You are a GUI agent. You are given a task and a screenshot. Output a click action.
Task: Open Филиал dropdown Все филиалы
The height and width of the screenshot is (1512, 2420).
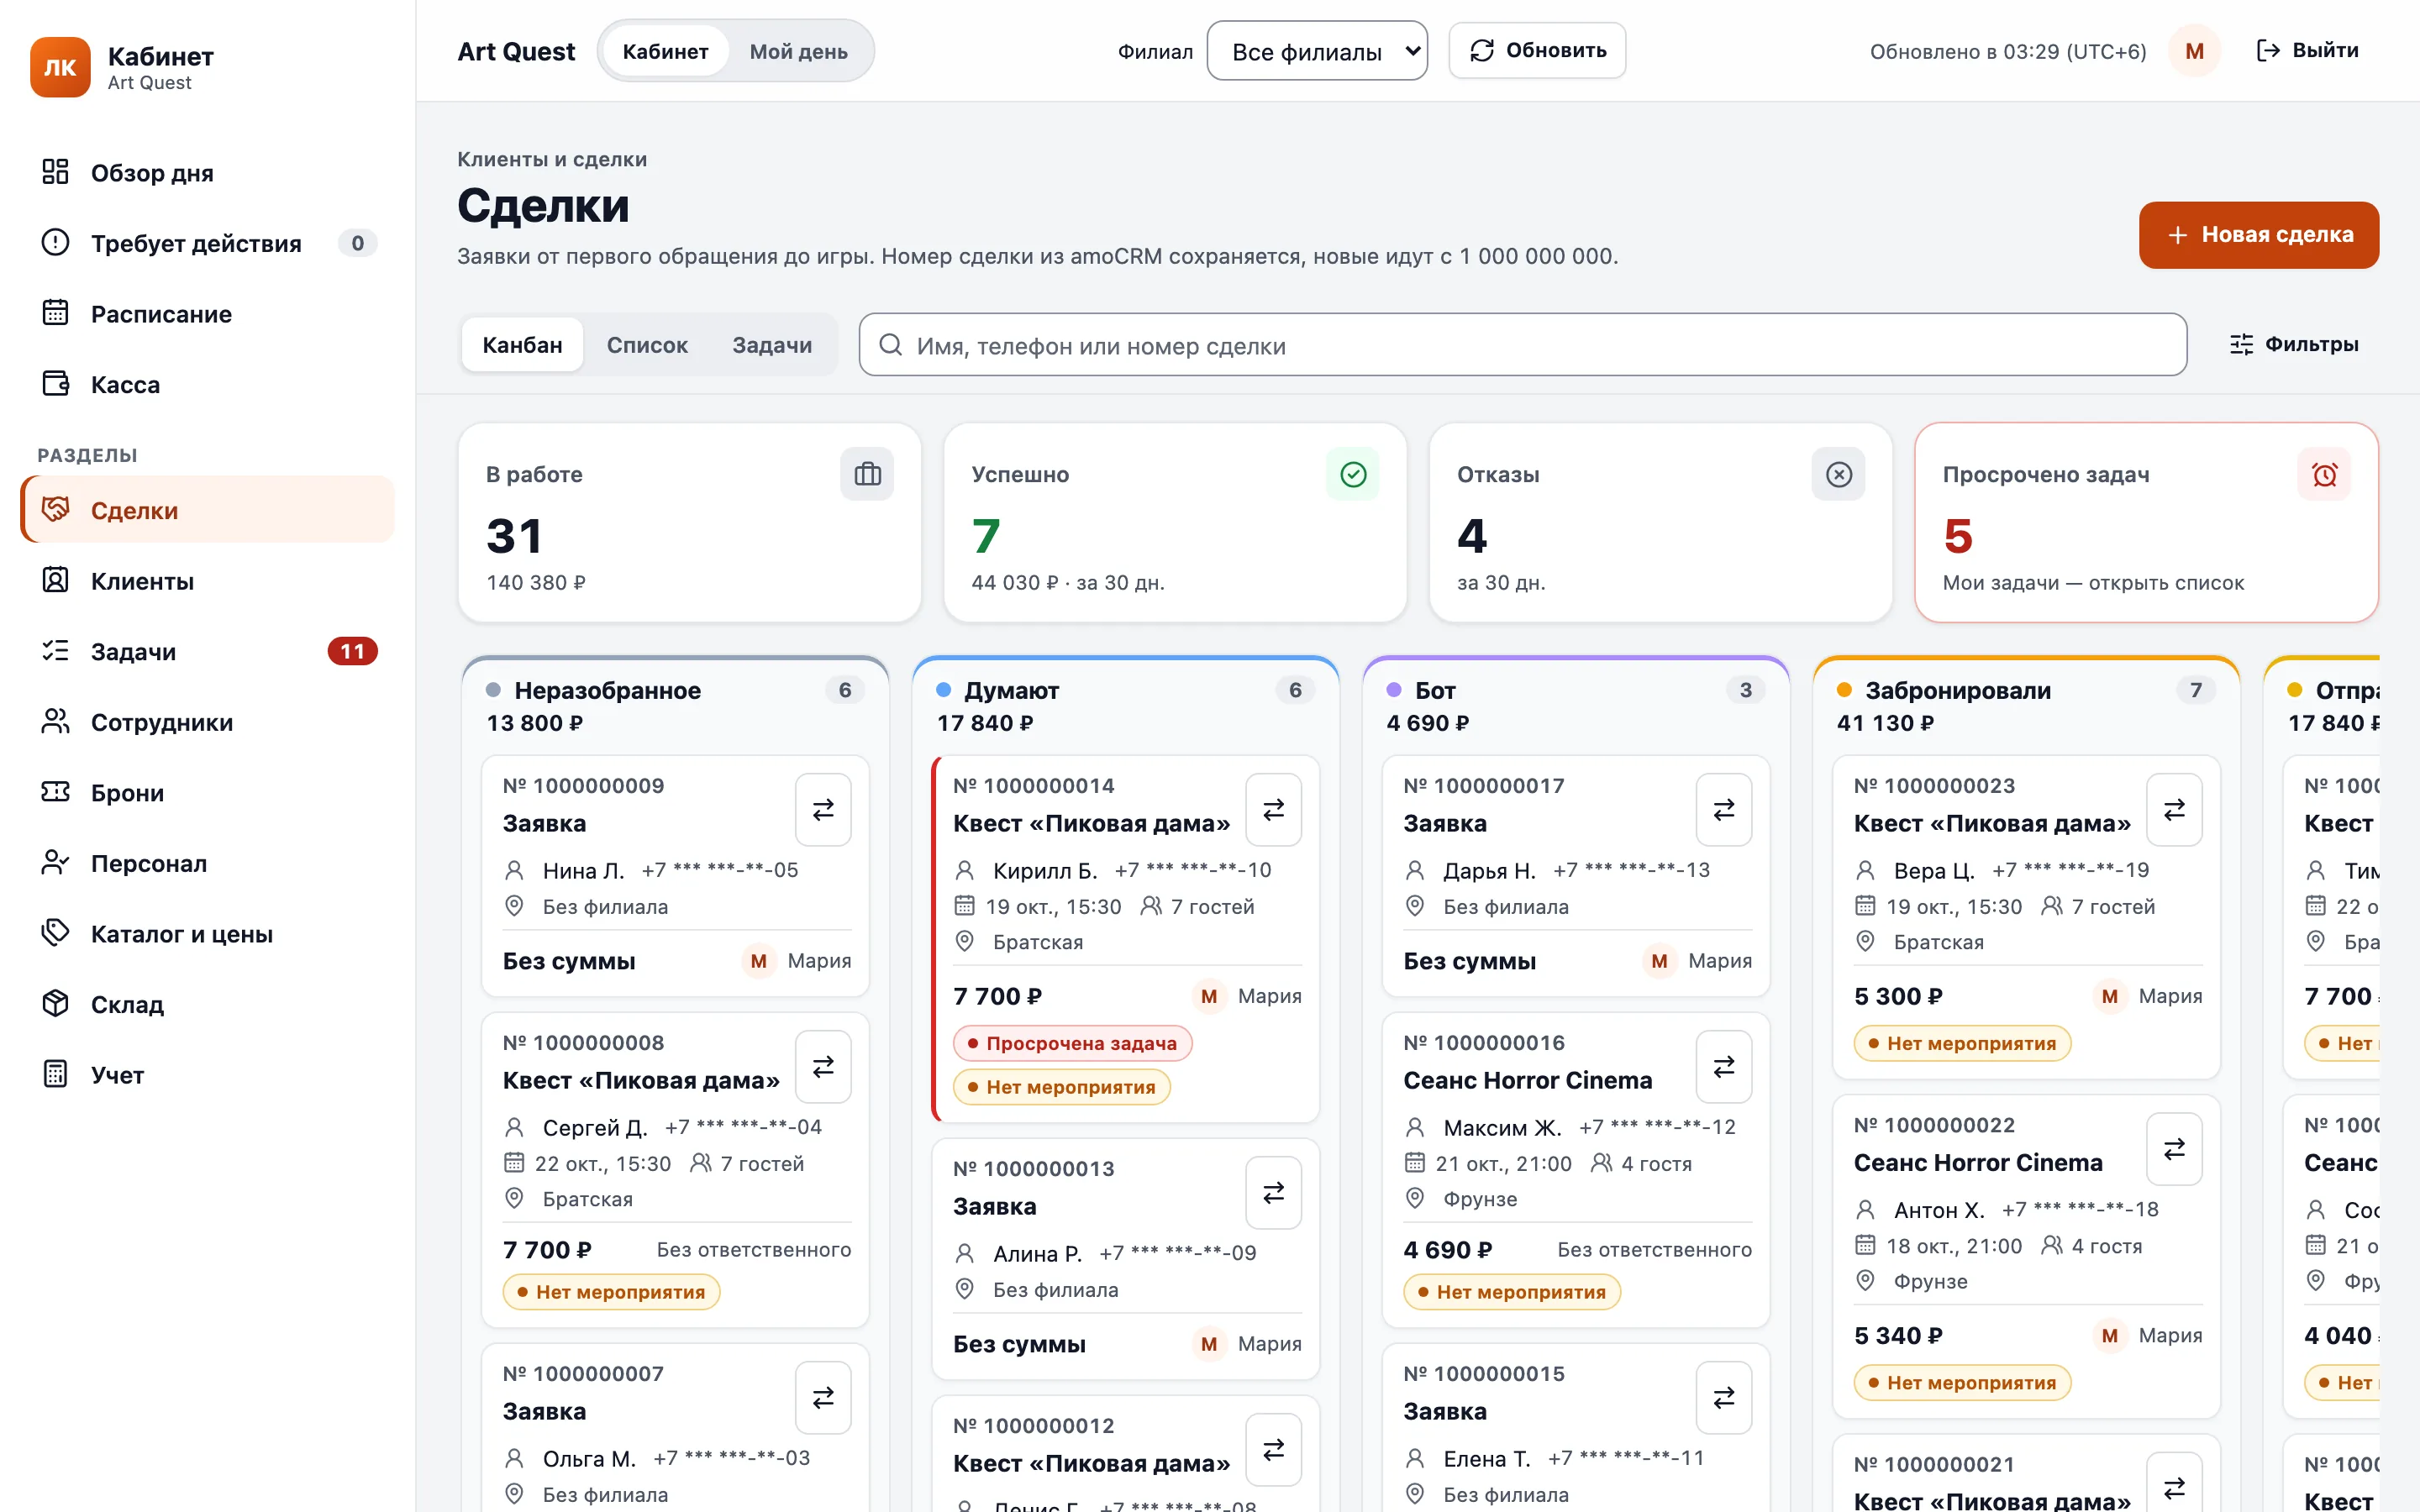[1317, 51]
